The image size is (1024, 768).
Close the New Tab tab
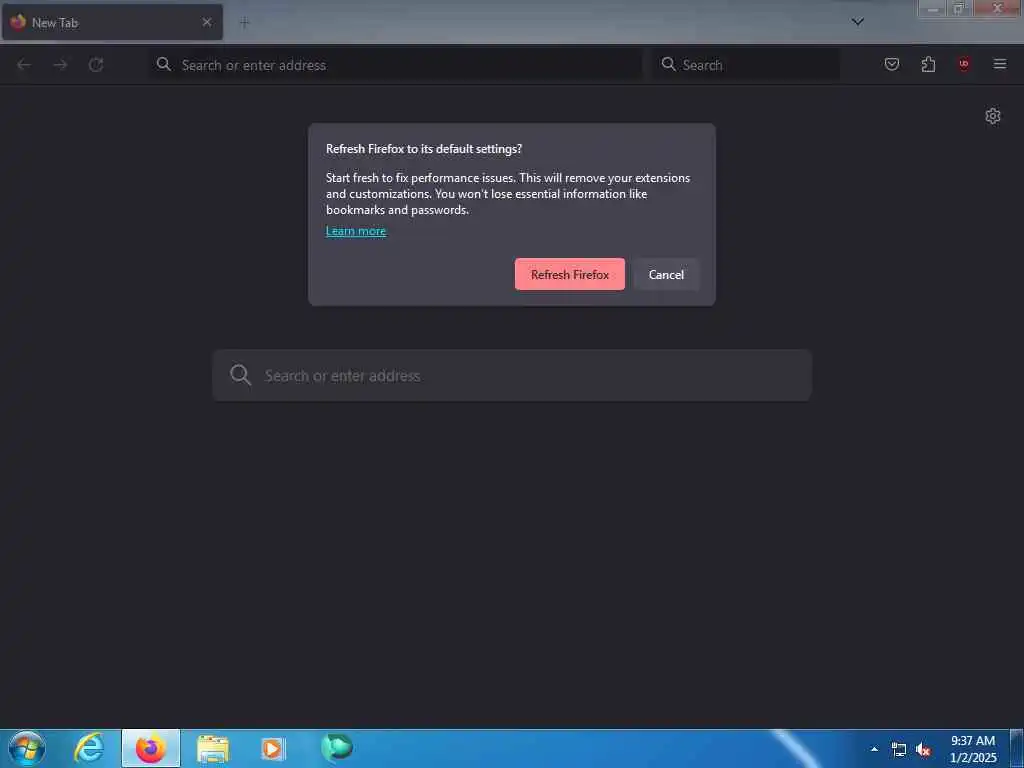click(207, 22)
